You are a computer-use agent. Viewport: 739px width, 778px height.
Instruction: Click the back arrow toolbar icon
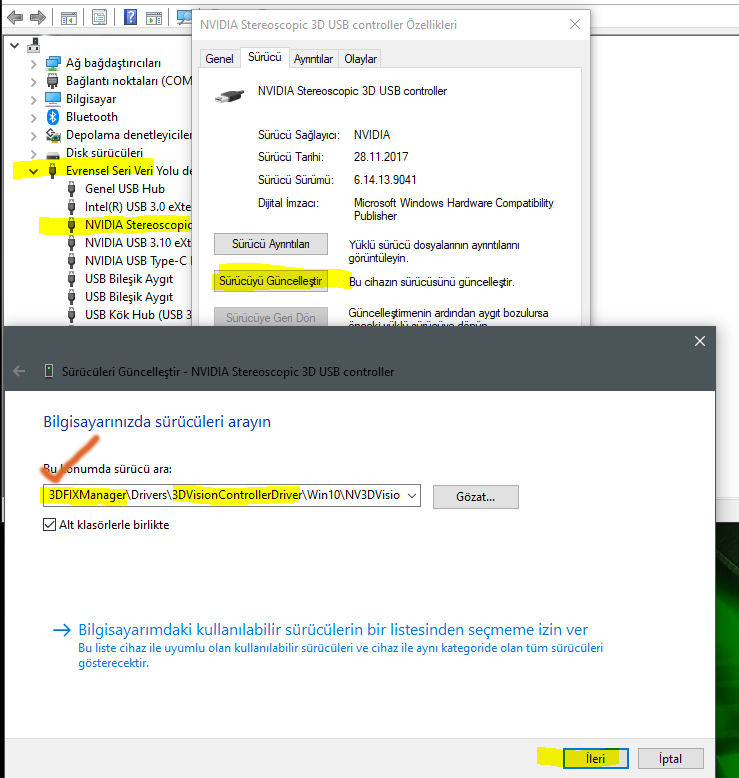[x=15, y=17]
